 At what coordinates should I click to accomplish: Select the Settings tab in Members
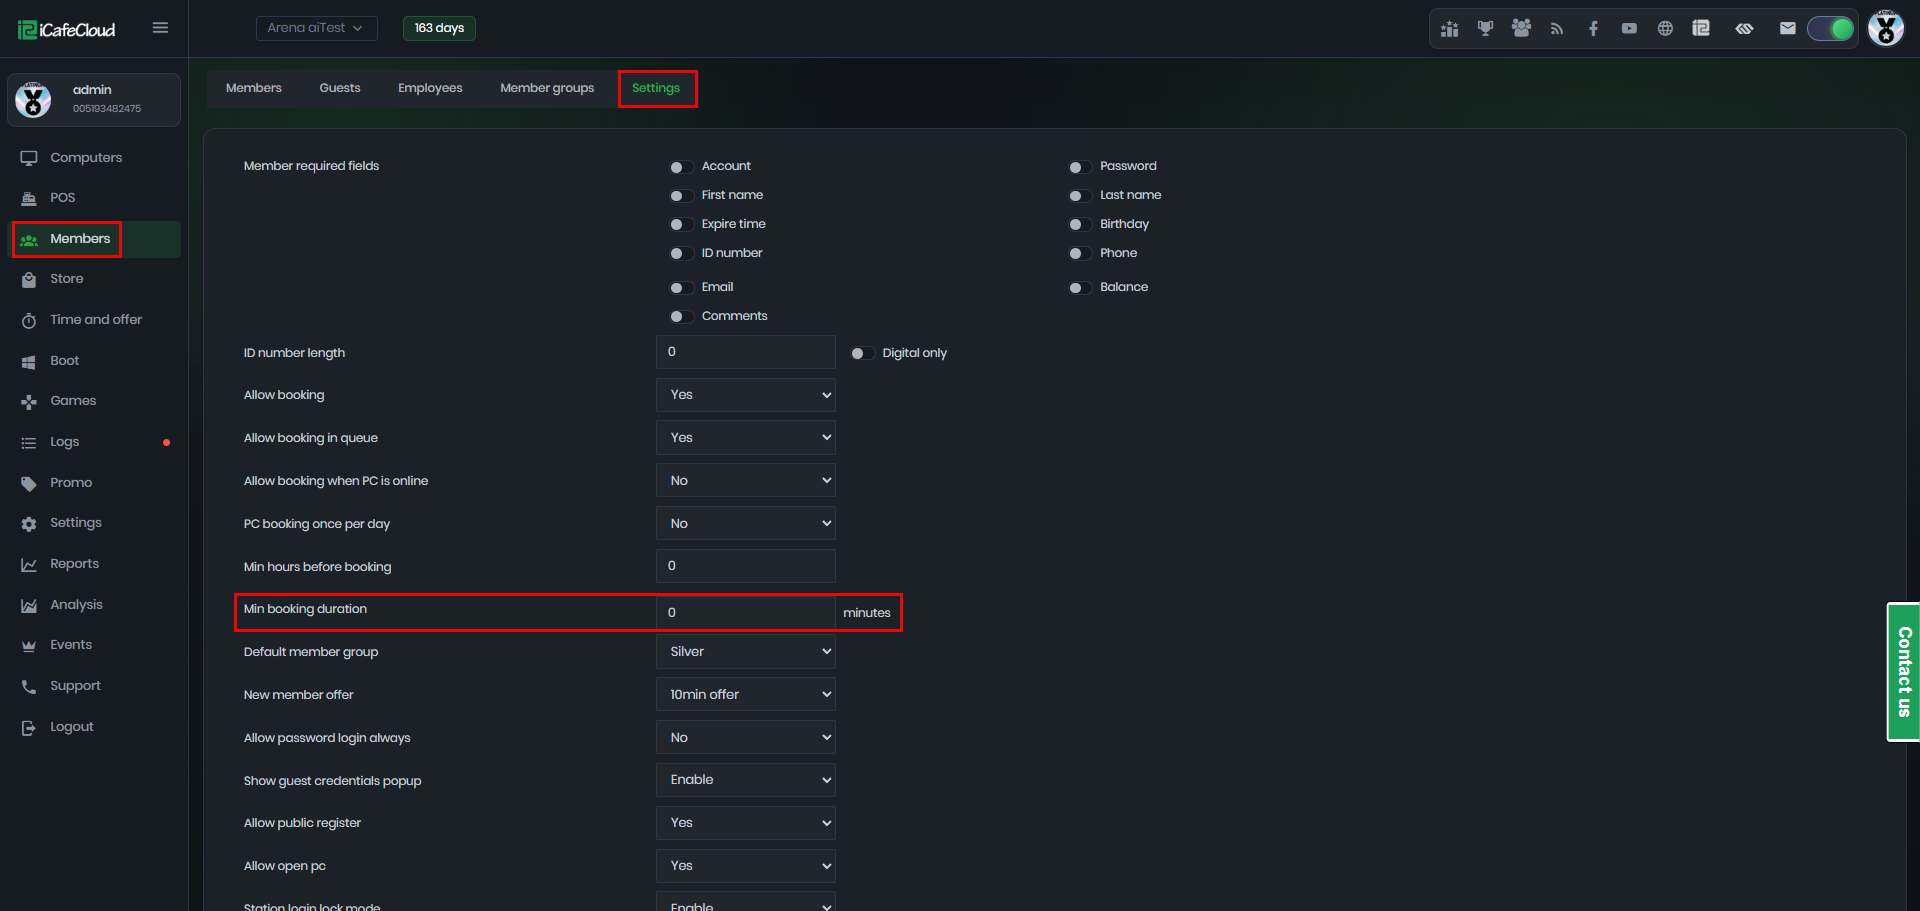[x=656, y=88]
